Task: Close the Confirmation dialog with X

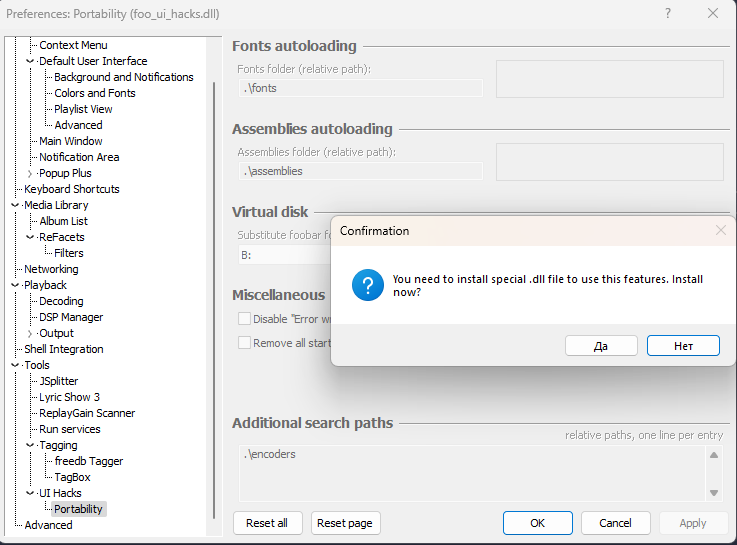Action: 720,231
